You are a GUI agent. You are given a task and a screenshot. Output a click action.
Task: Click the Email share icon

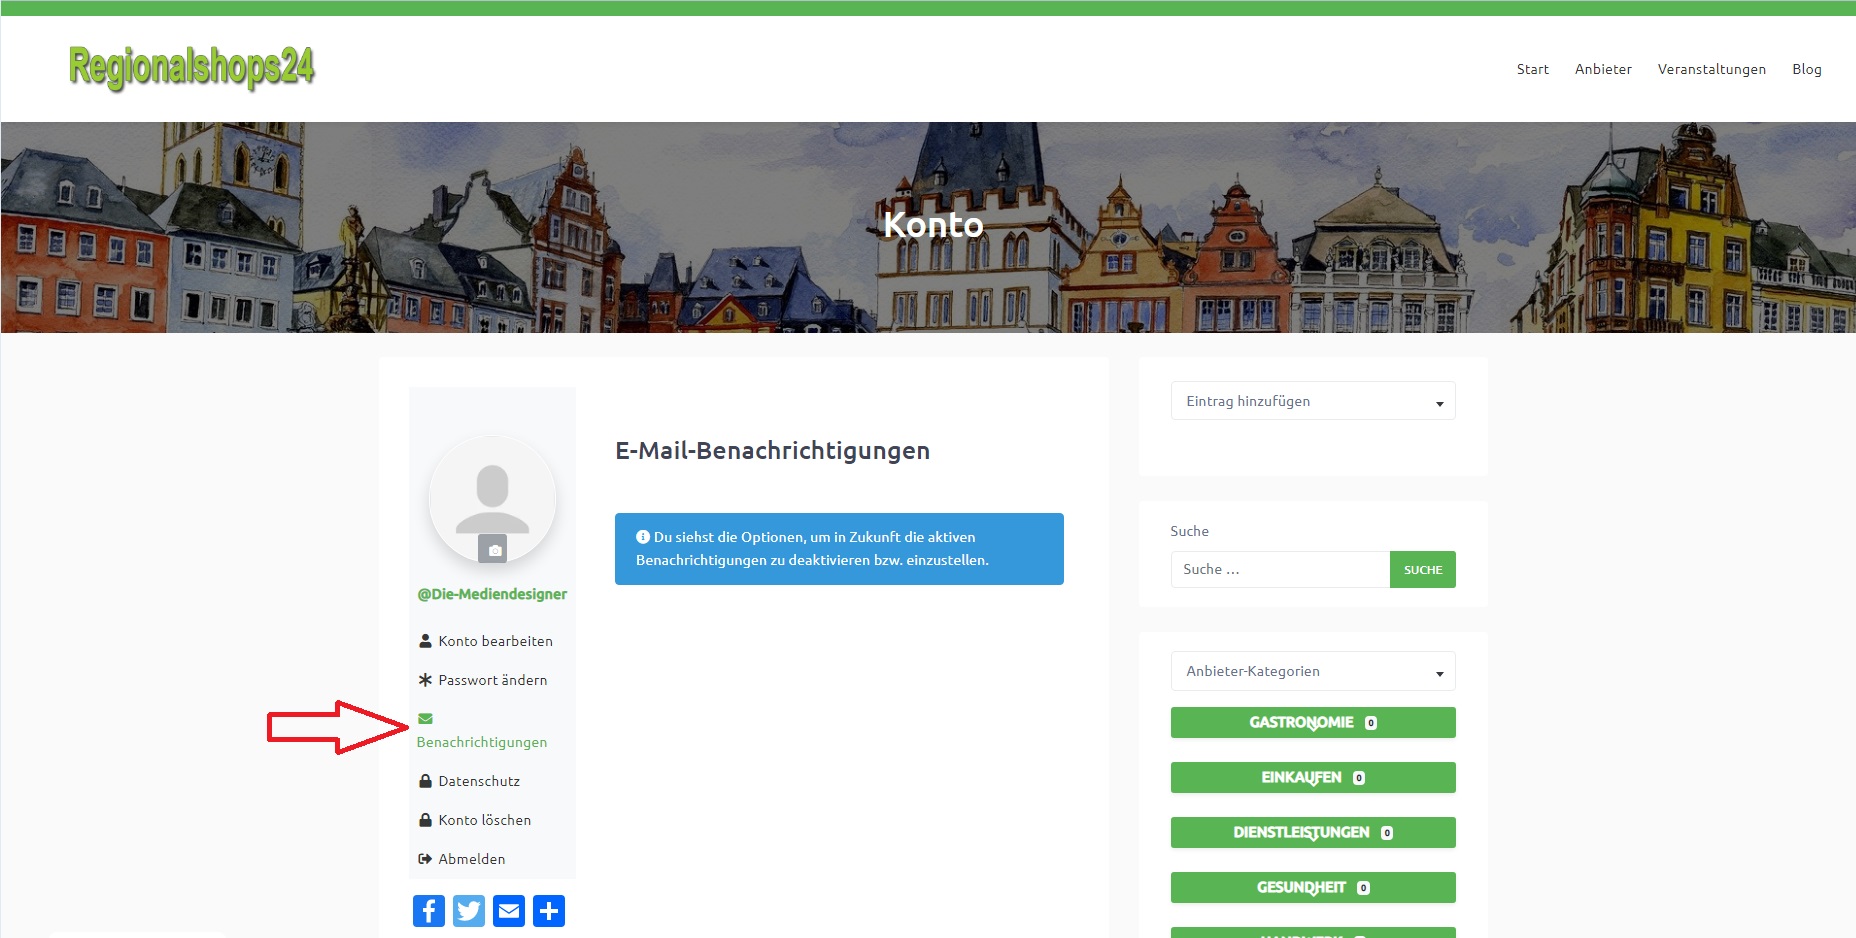click(x=509, y=911)
